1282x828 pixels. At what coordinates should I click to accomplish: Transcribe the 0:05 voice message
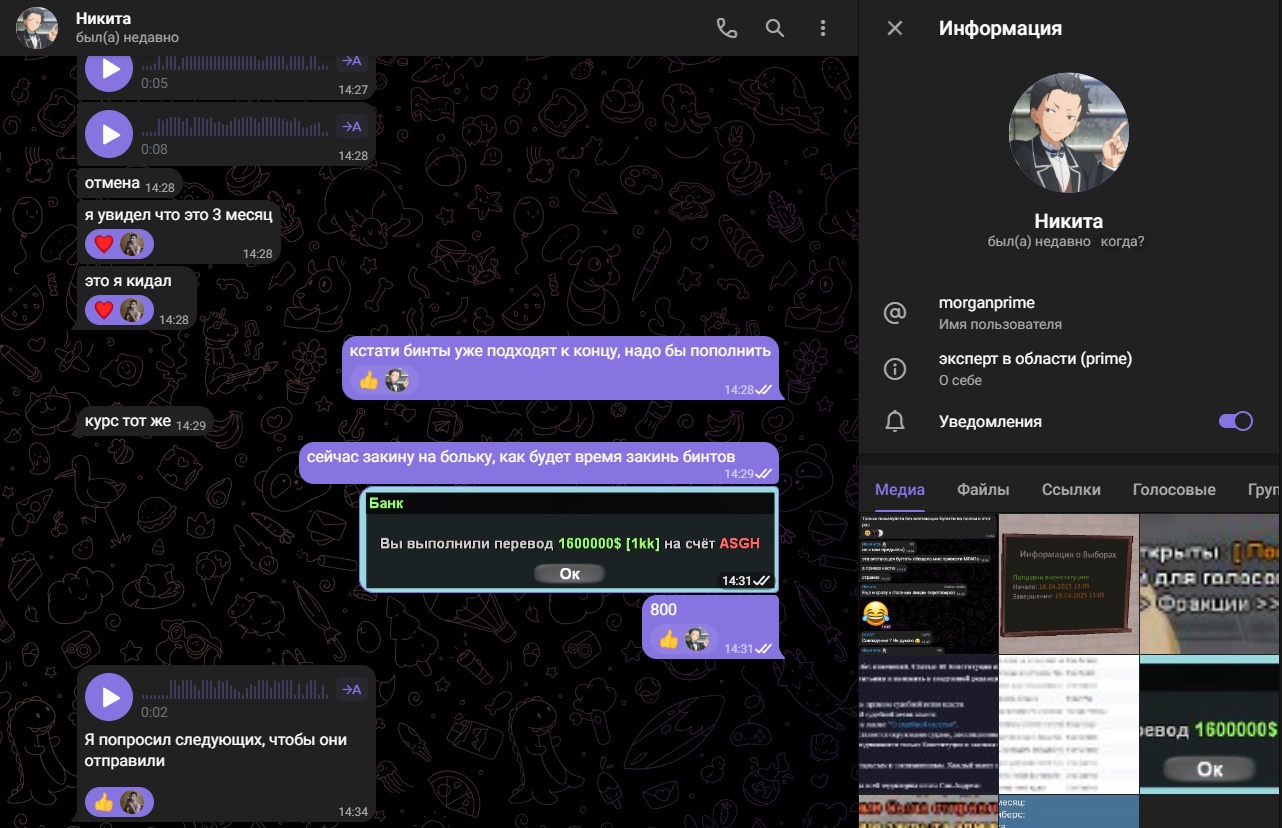tap(351, 61)
